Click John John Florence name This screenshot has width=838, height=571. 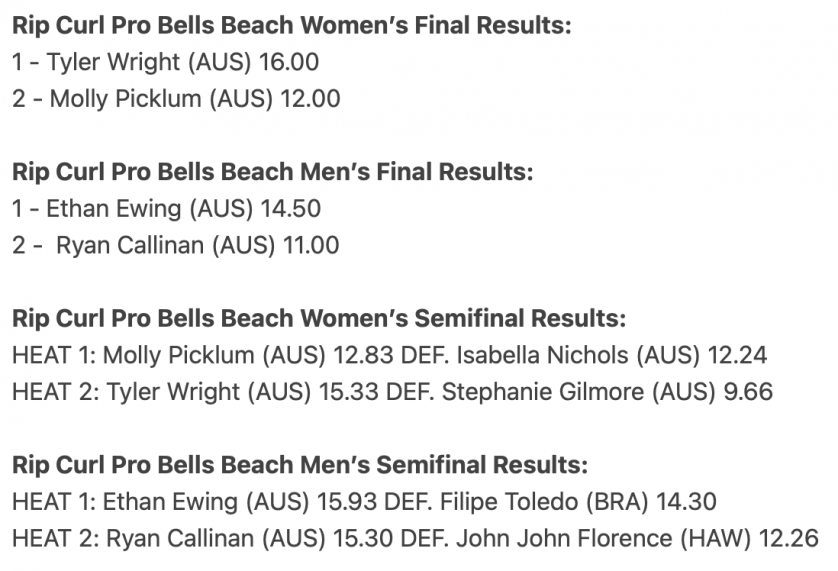point(564,538)
